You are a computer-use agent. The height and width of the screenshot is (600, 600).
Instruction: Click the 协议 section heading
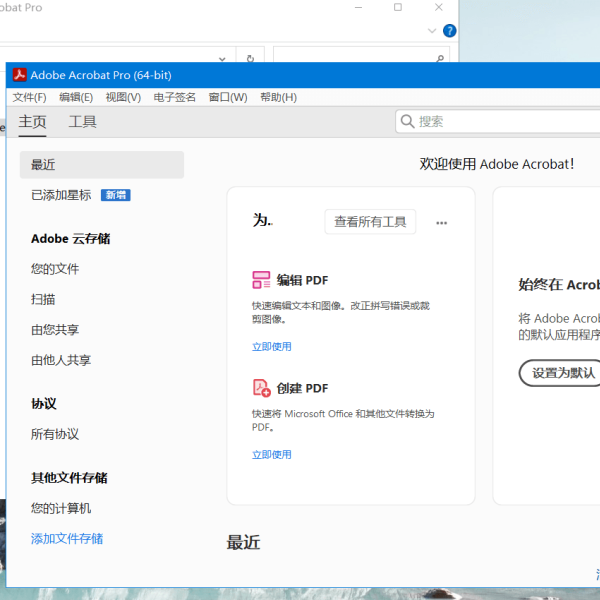44,404
